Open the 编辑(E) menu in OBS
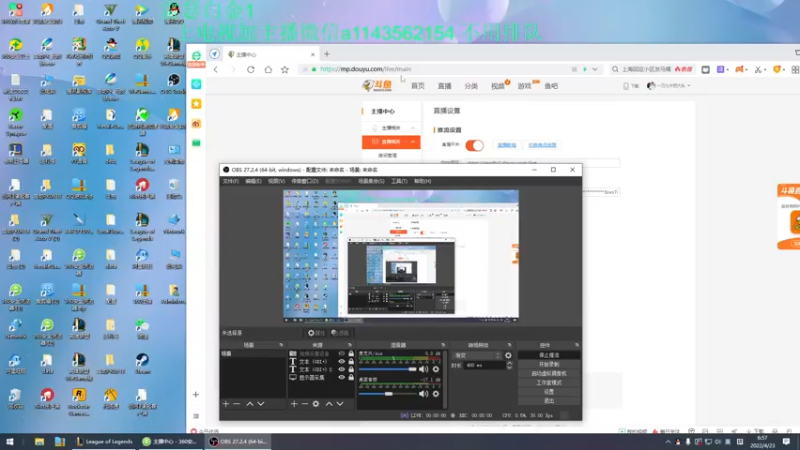This screenshot has height=450, width=800. [253, 181]
